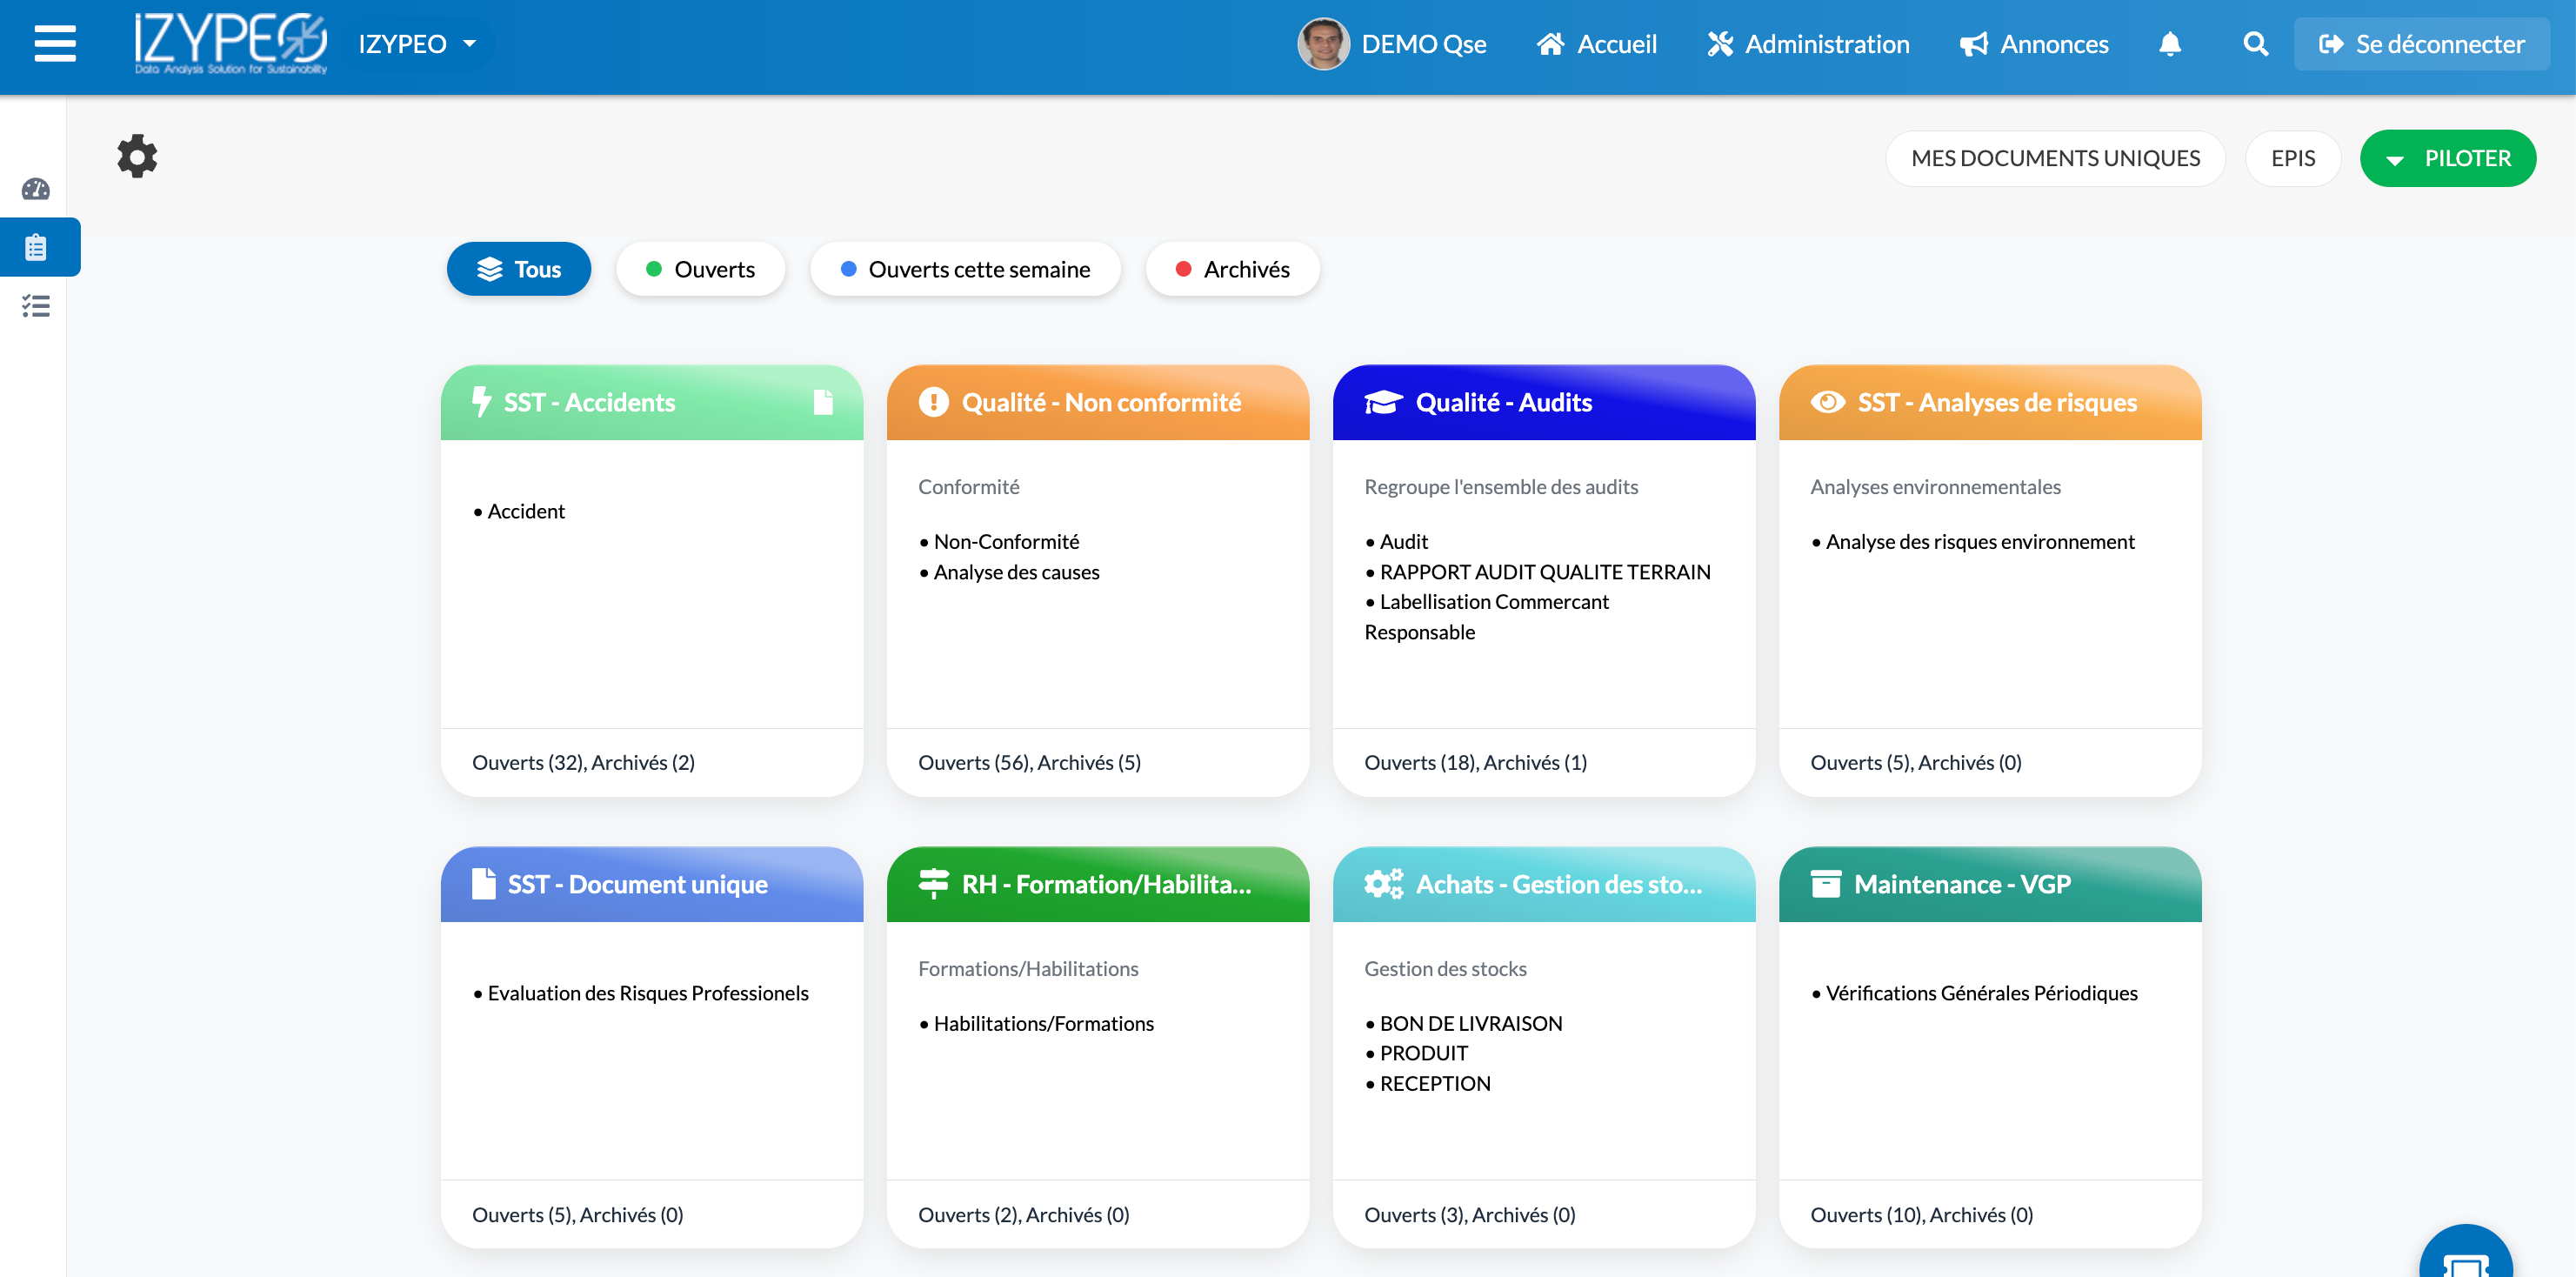Go to Administration menu

pos(1808,44)
